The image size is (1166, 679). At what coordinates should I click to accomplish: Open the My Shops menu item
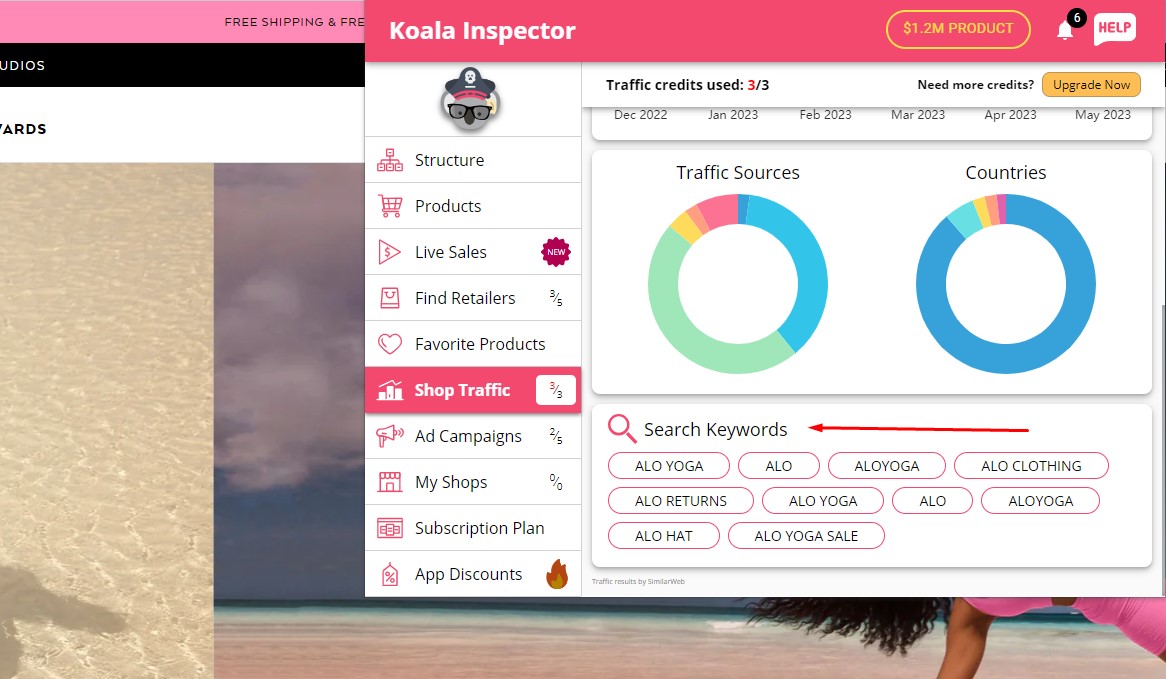473,482
